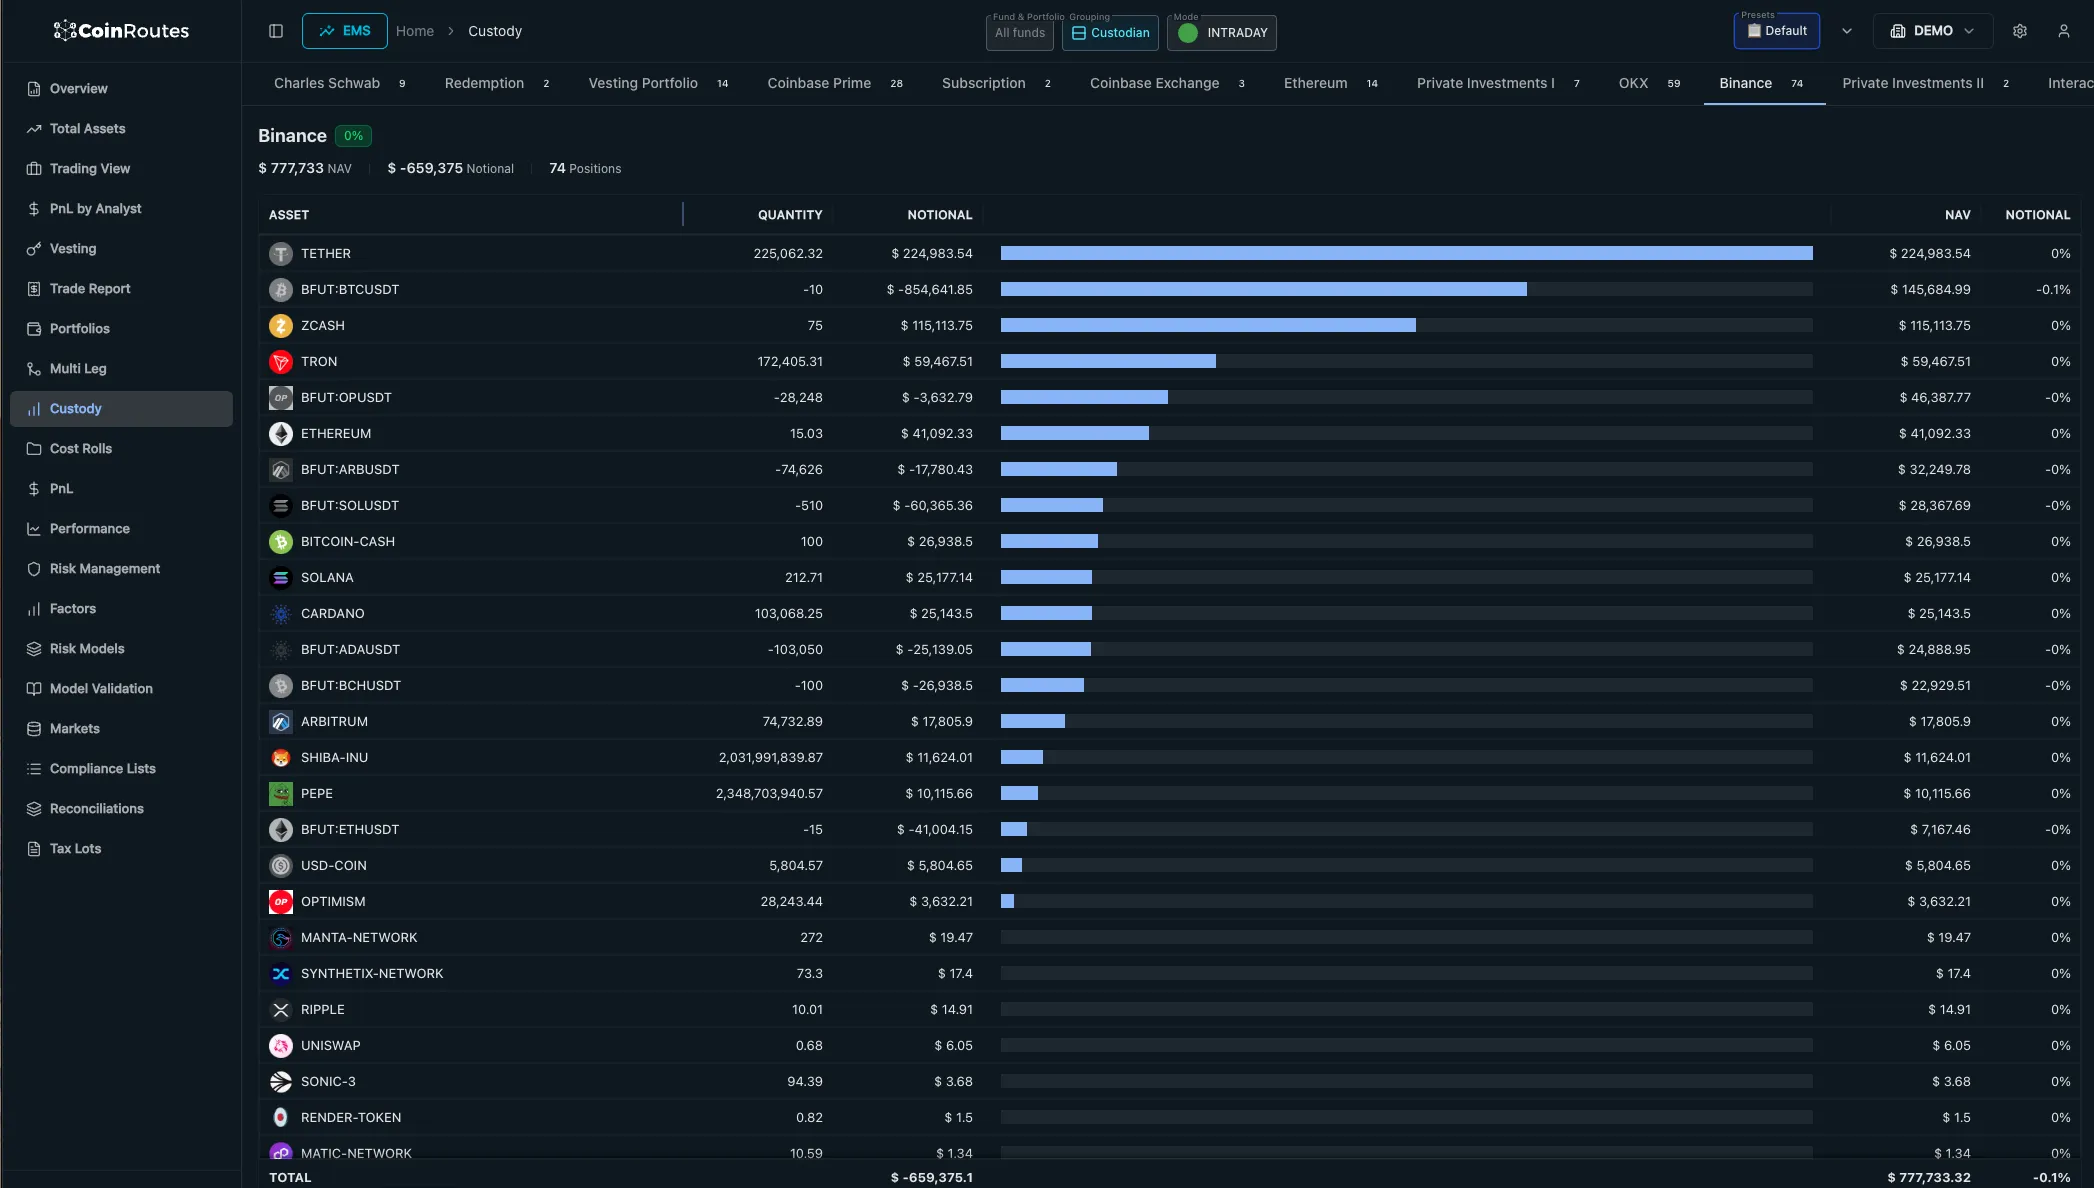Switch to the Coinbase Prime tab

[835, 83]
